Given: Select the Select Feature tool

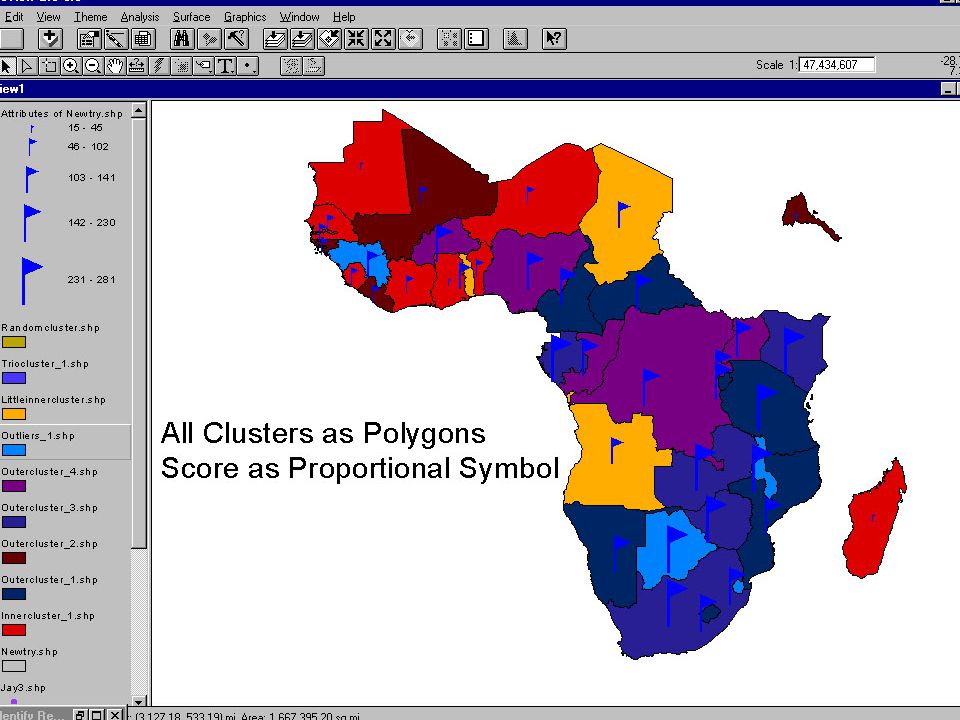Looking at the screenshot, I should tap(50, 66).
